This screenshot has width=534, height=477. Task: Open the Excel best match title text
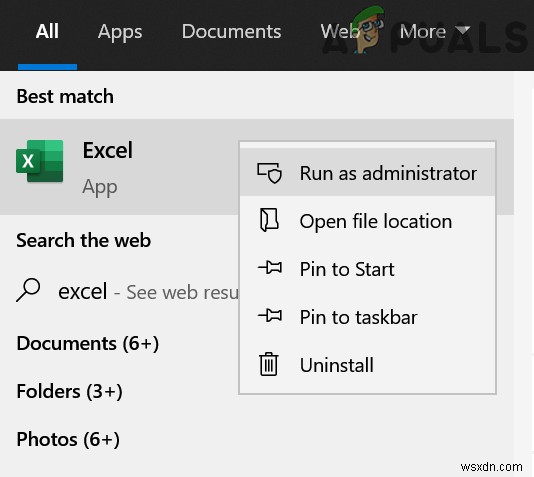108,150
